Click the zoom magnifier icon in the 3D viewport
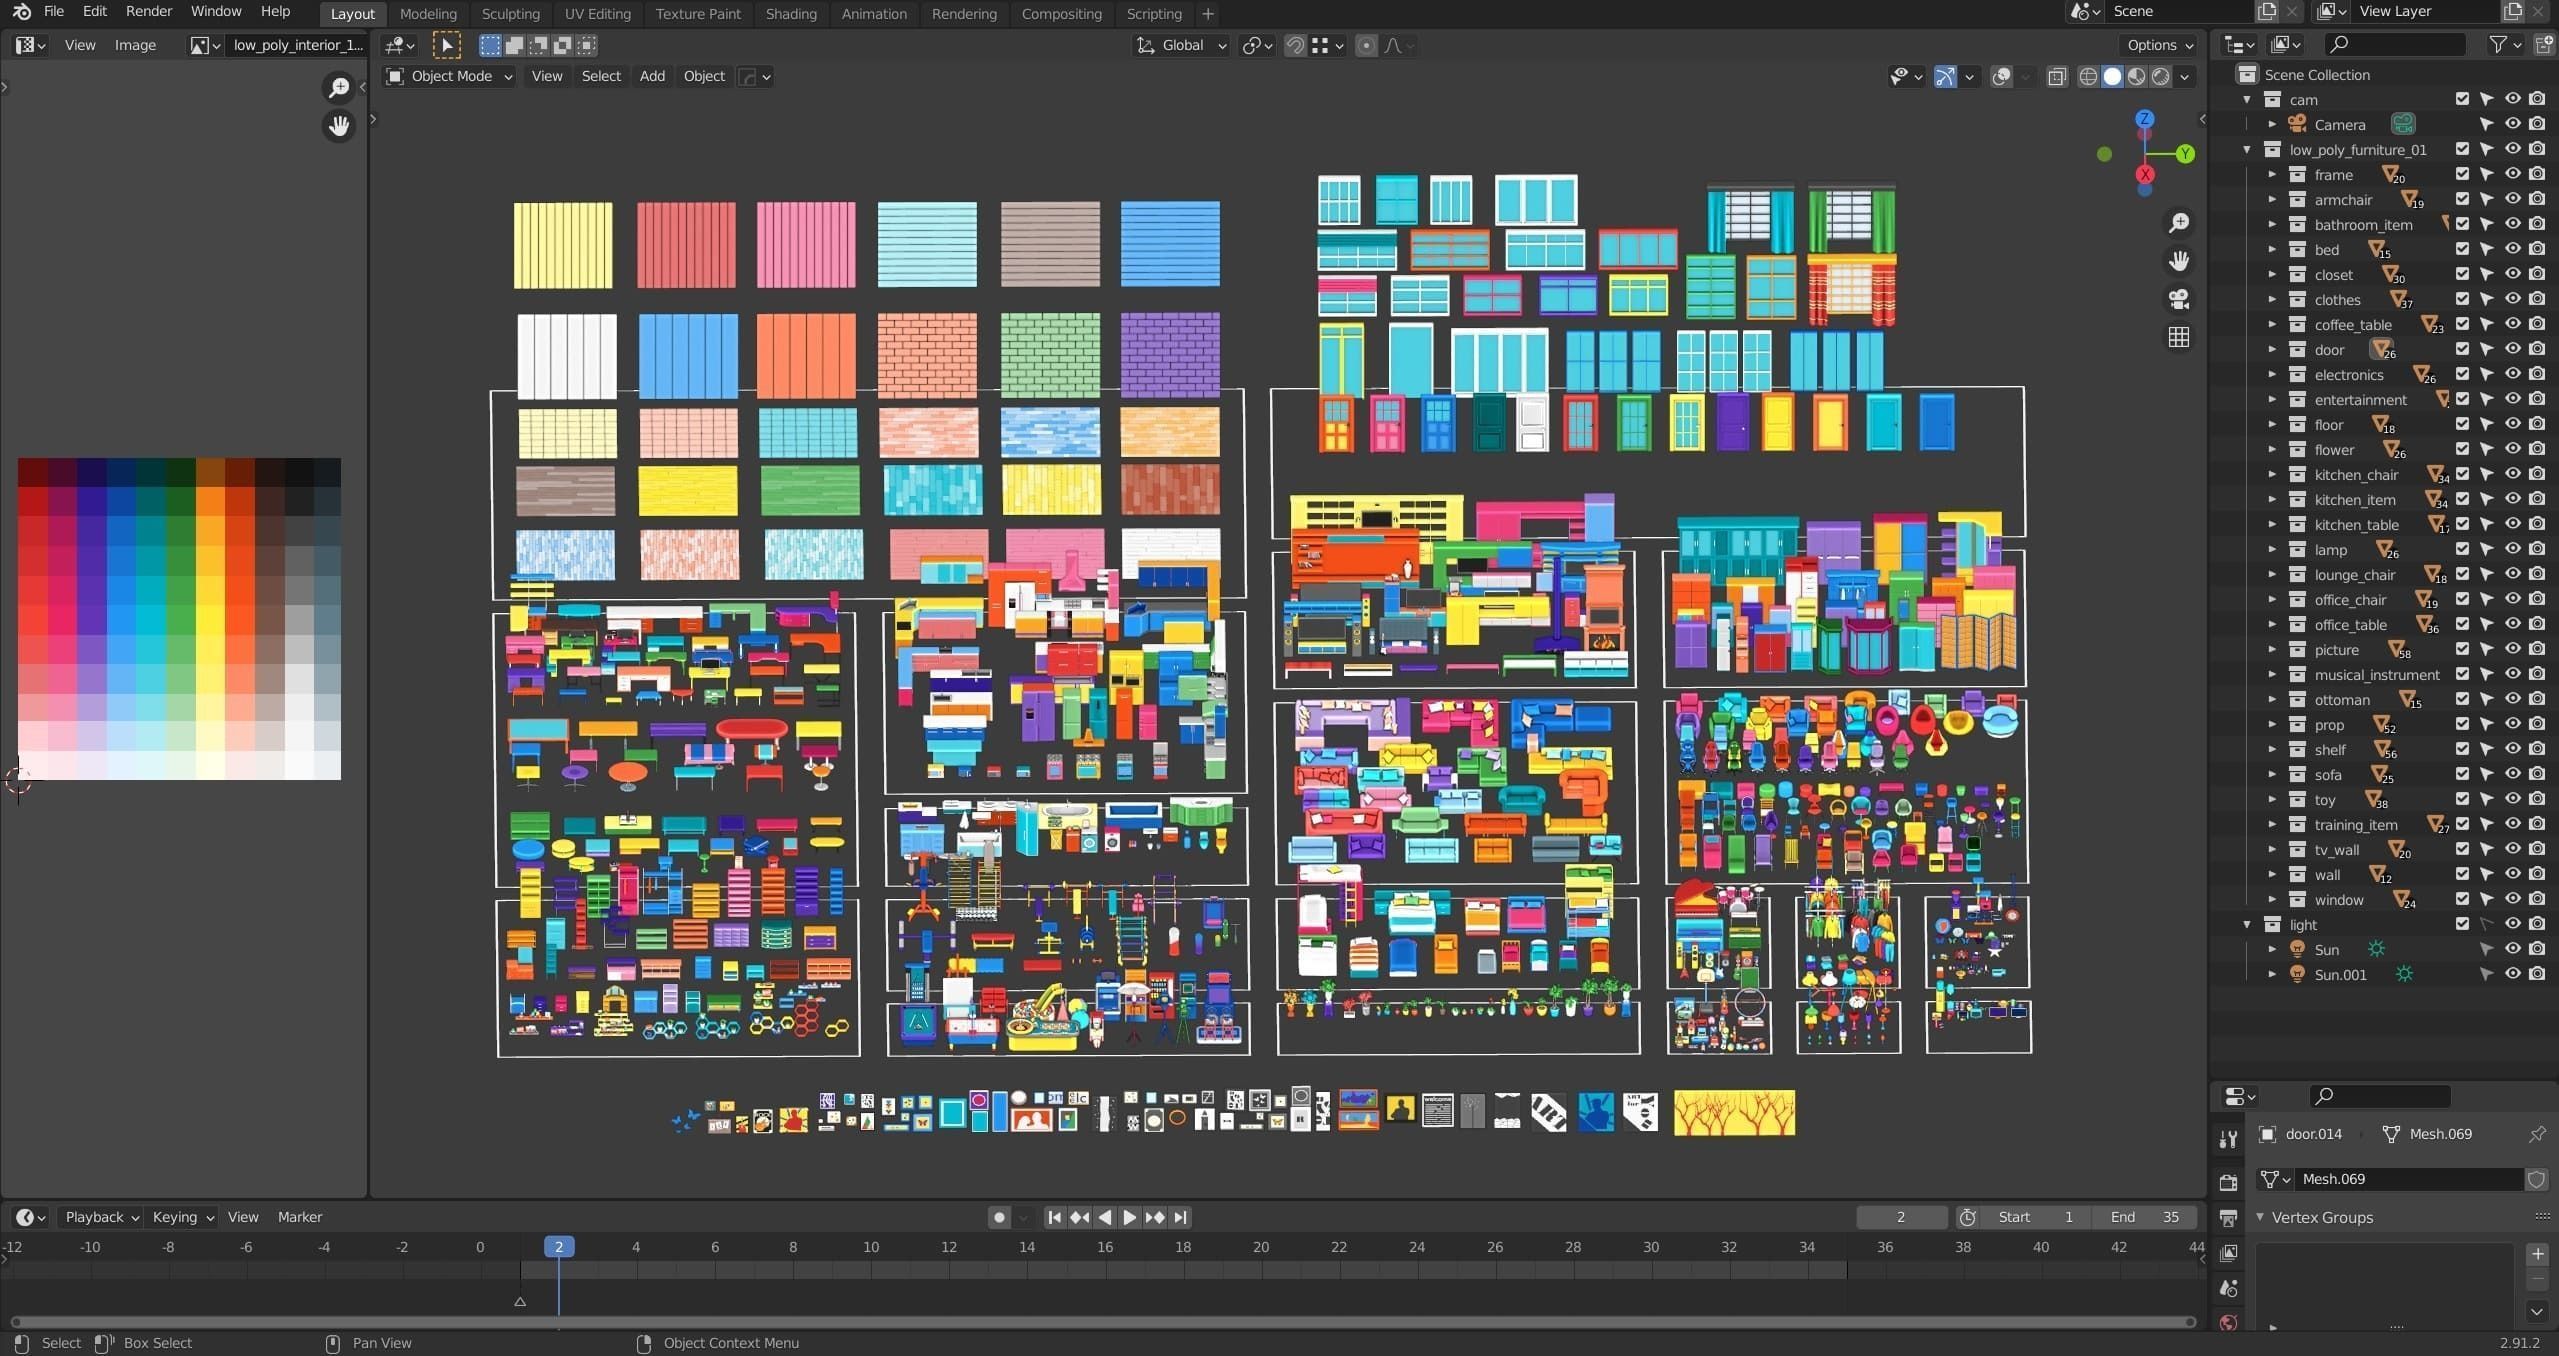2559x1356 pixels. [2178, 223]
